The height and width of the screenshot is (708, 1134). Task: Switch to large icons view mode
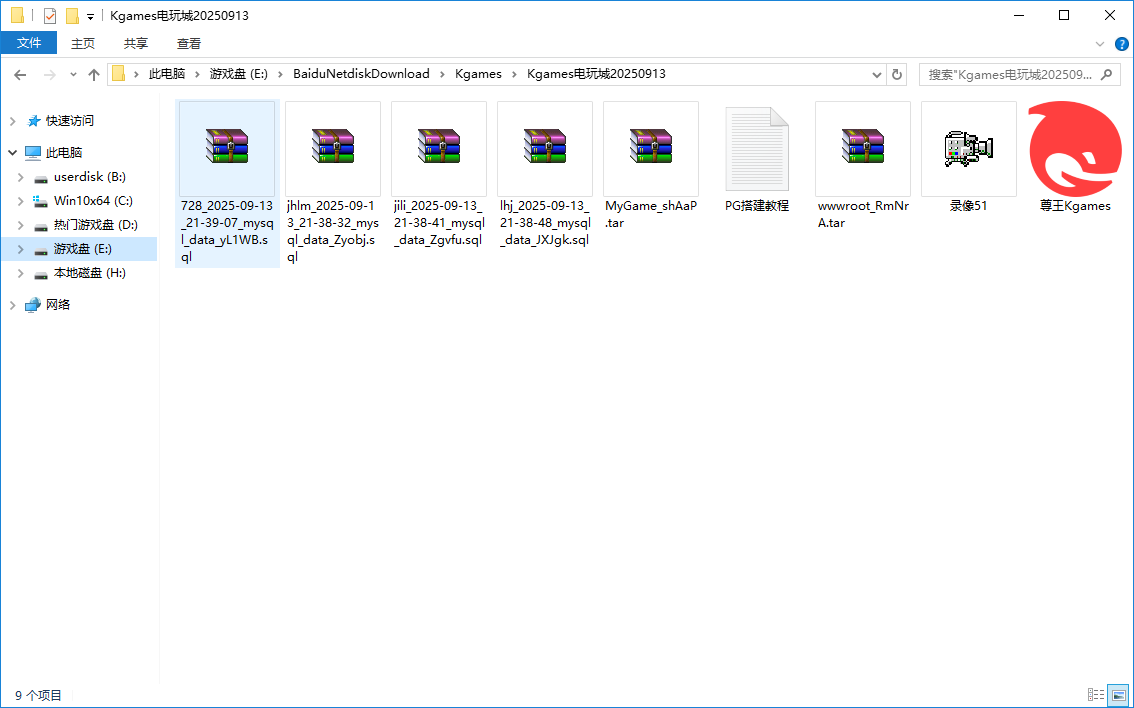click(x=1118, y=695)
